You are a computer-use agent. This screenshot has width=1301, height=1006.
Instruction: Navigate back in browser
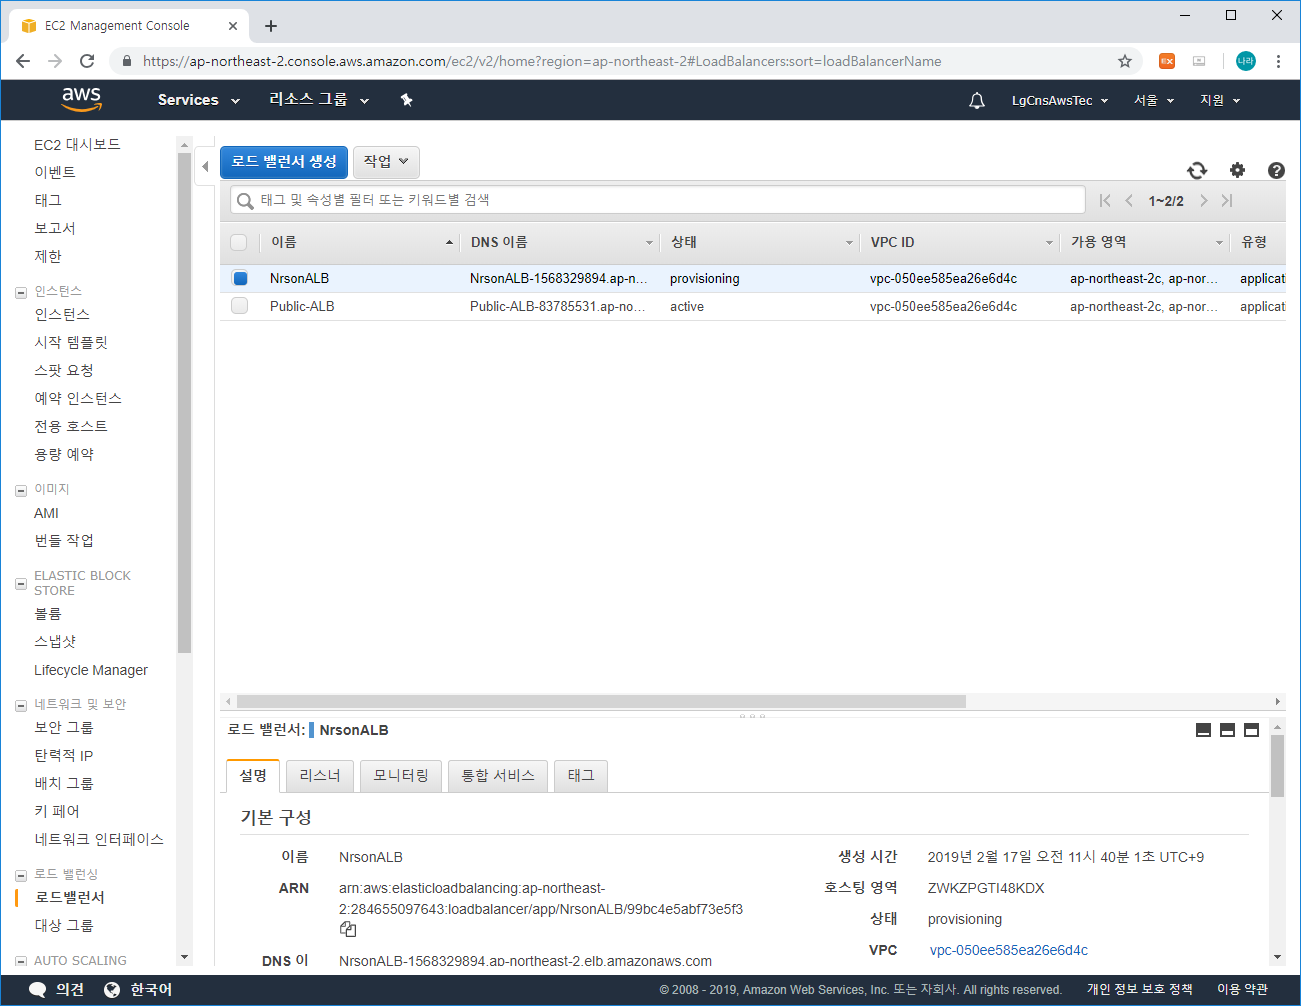coord(23,61)
